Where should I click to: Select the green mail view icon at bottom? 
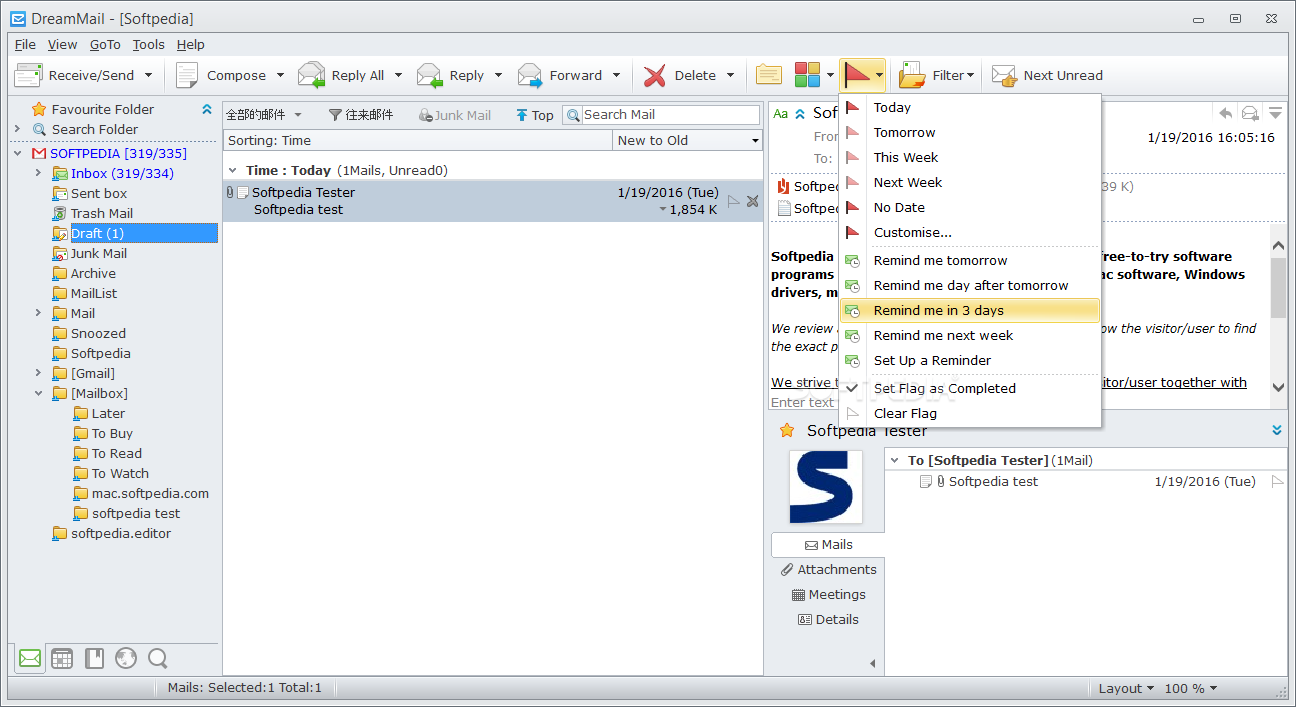(30, 658)
